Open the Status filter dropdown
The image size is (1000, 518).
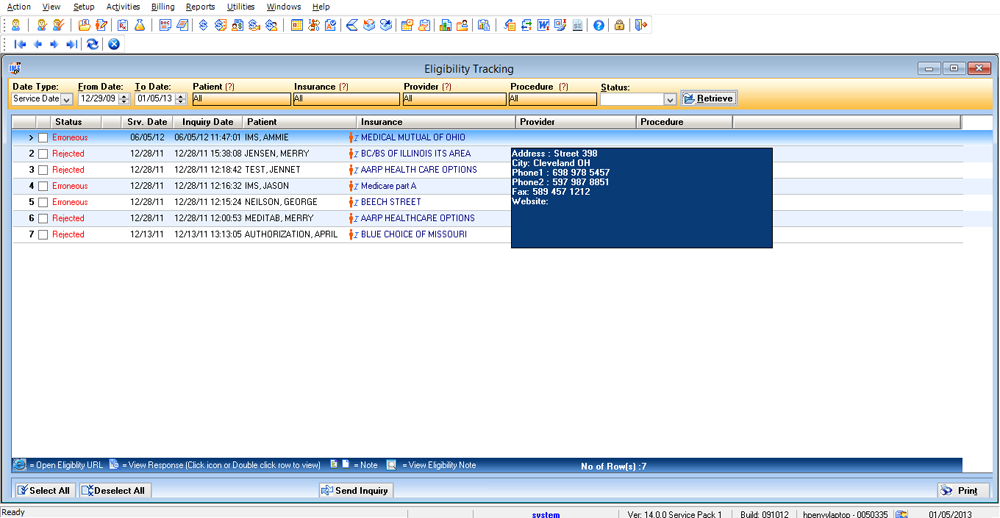pyautogui.click(x=670, y=100)
